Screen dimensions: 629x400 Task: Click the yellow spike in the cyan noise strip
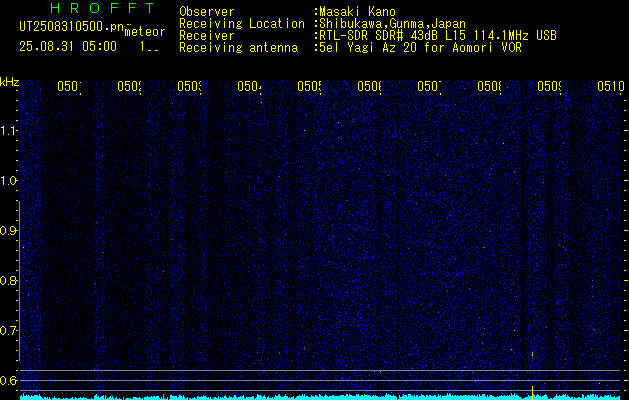[x=532, y=392]
